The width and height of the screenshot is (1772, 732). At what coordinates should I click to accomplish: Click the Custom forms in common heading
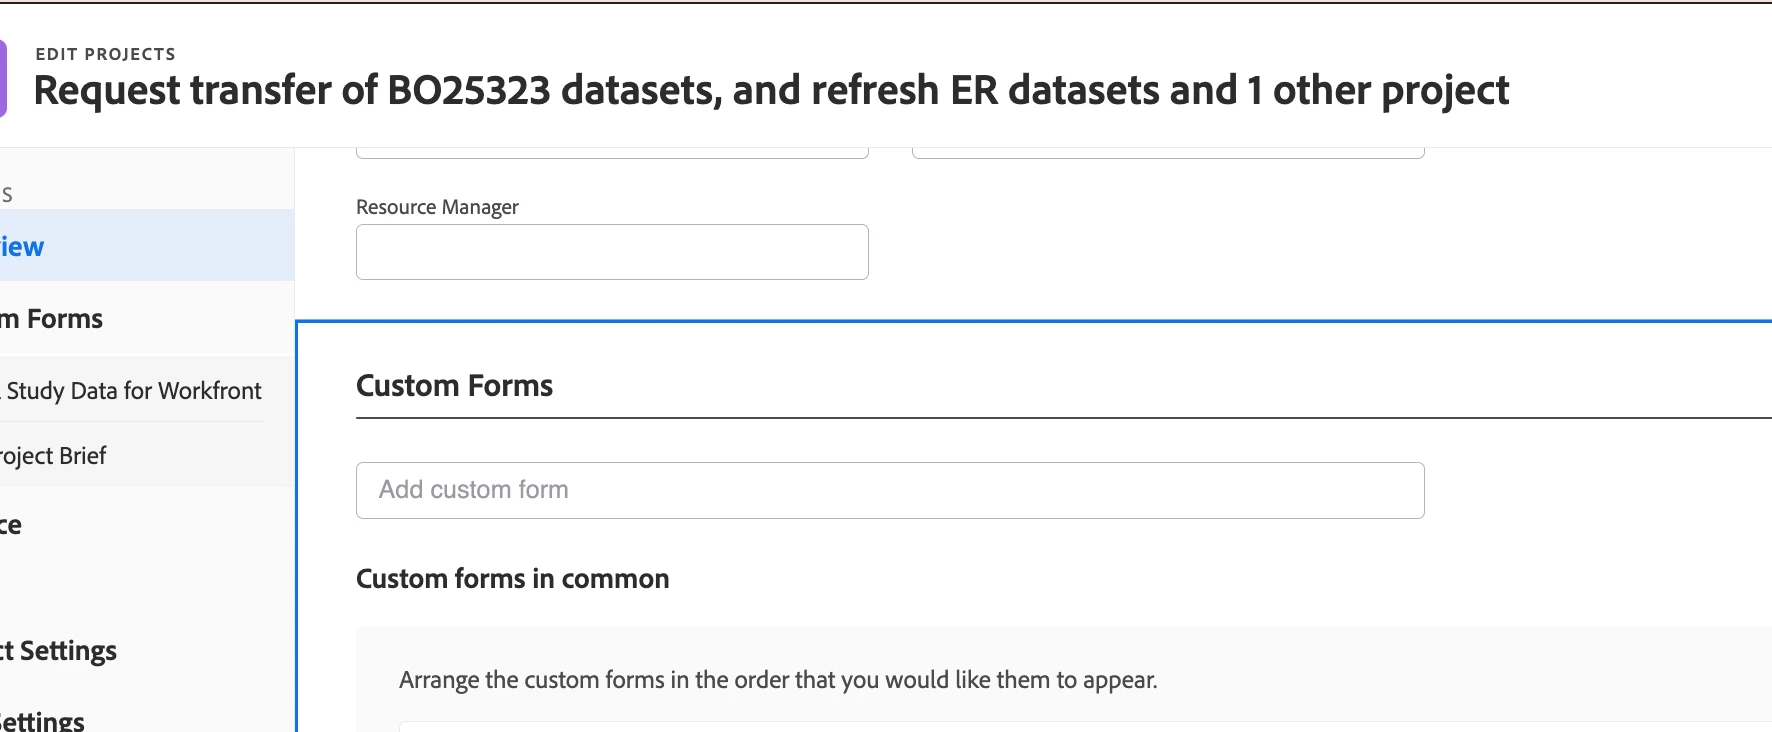(512, 579)
